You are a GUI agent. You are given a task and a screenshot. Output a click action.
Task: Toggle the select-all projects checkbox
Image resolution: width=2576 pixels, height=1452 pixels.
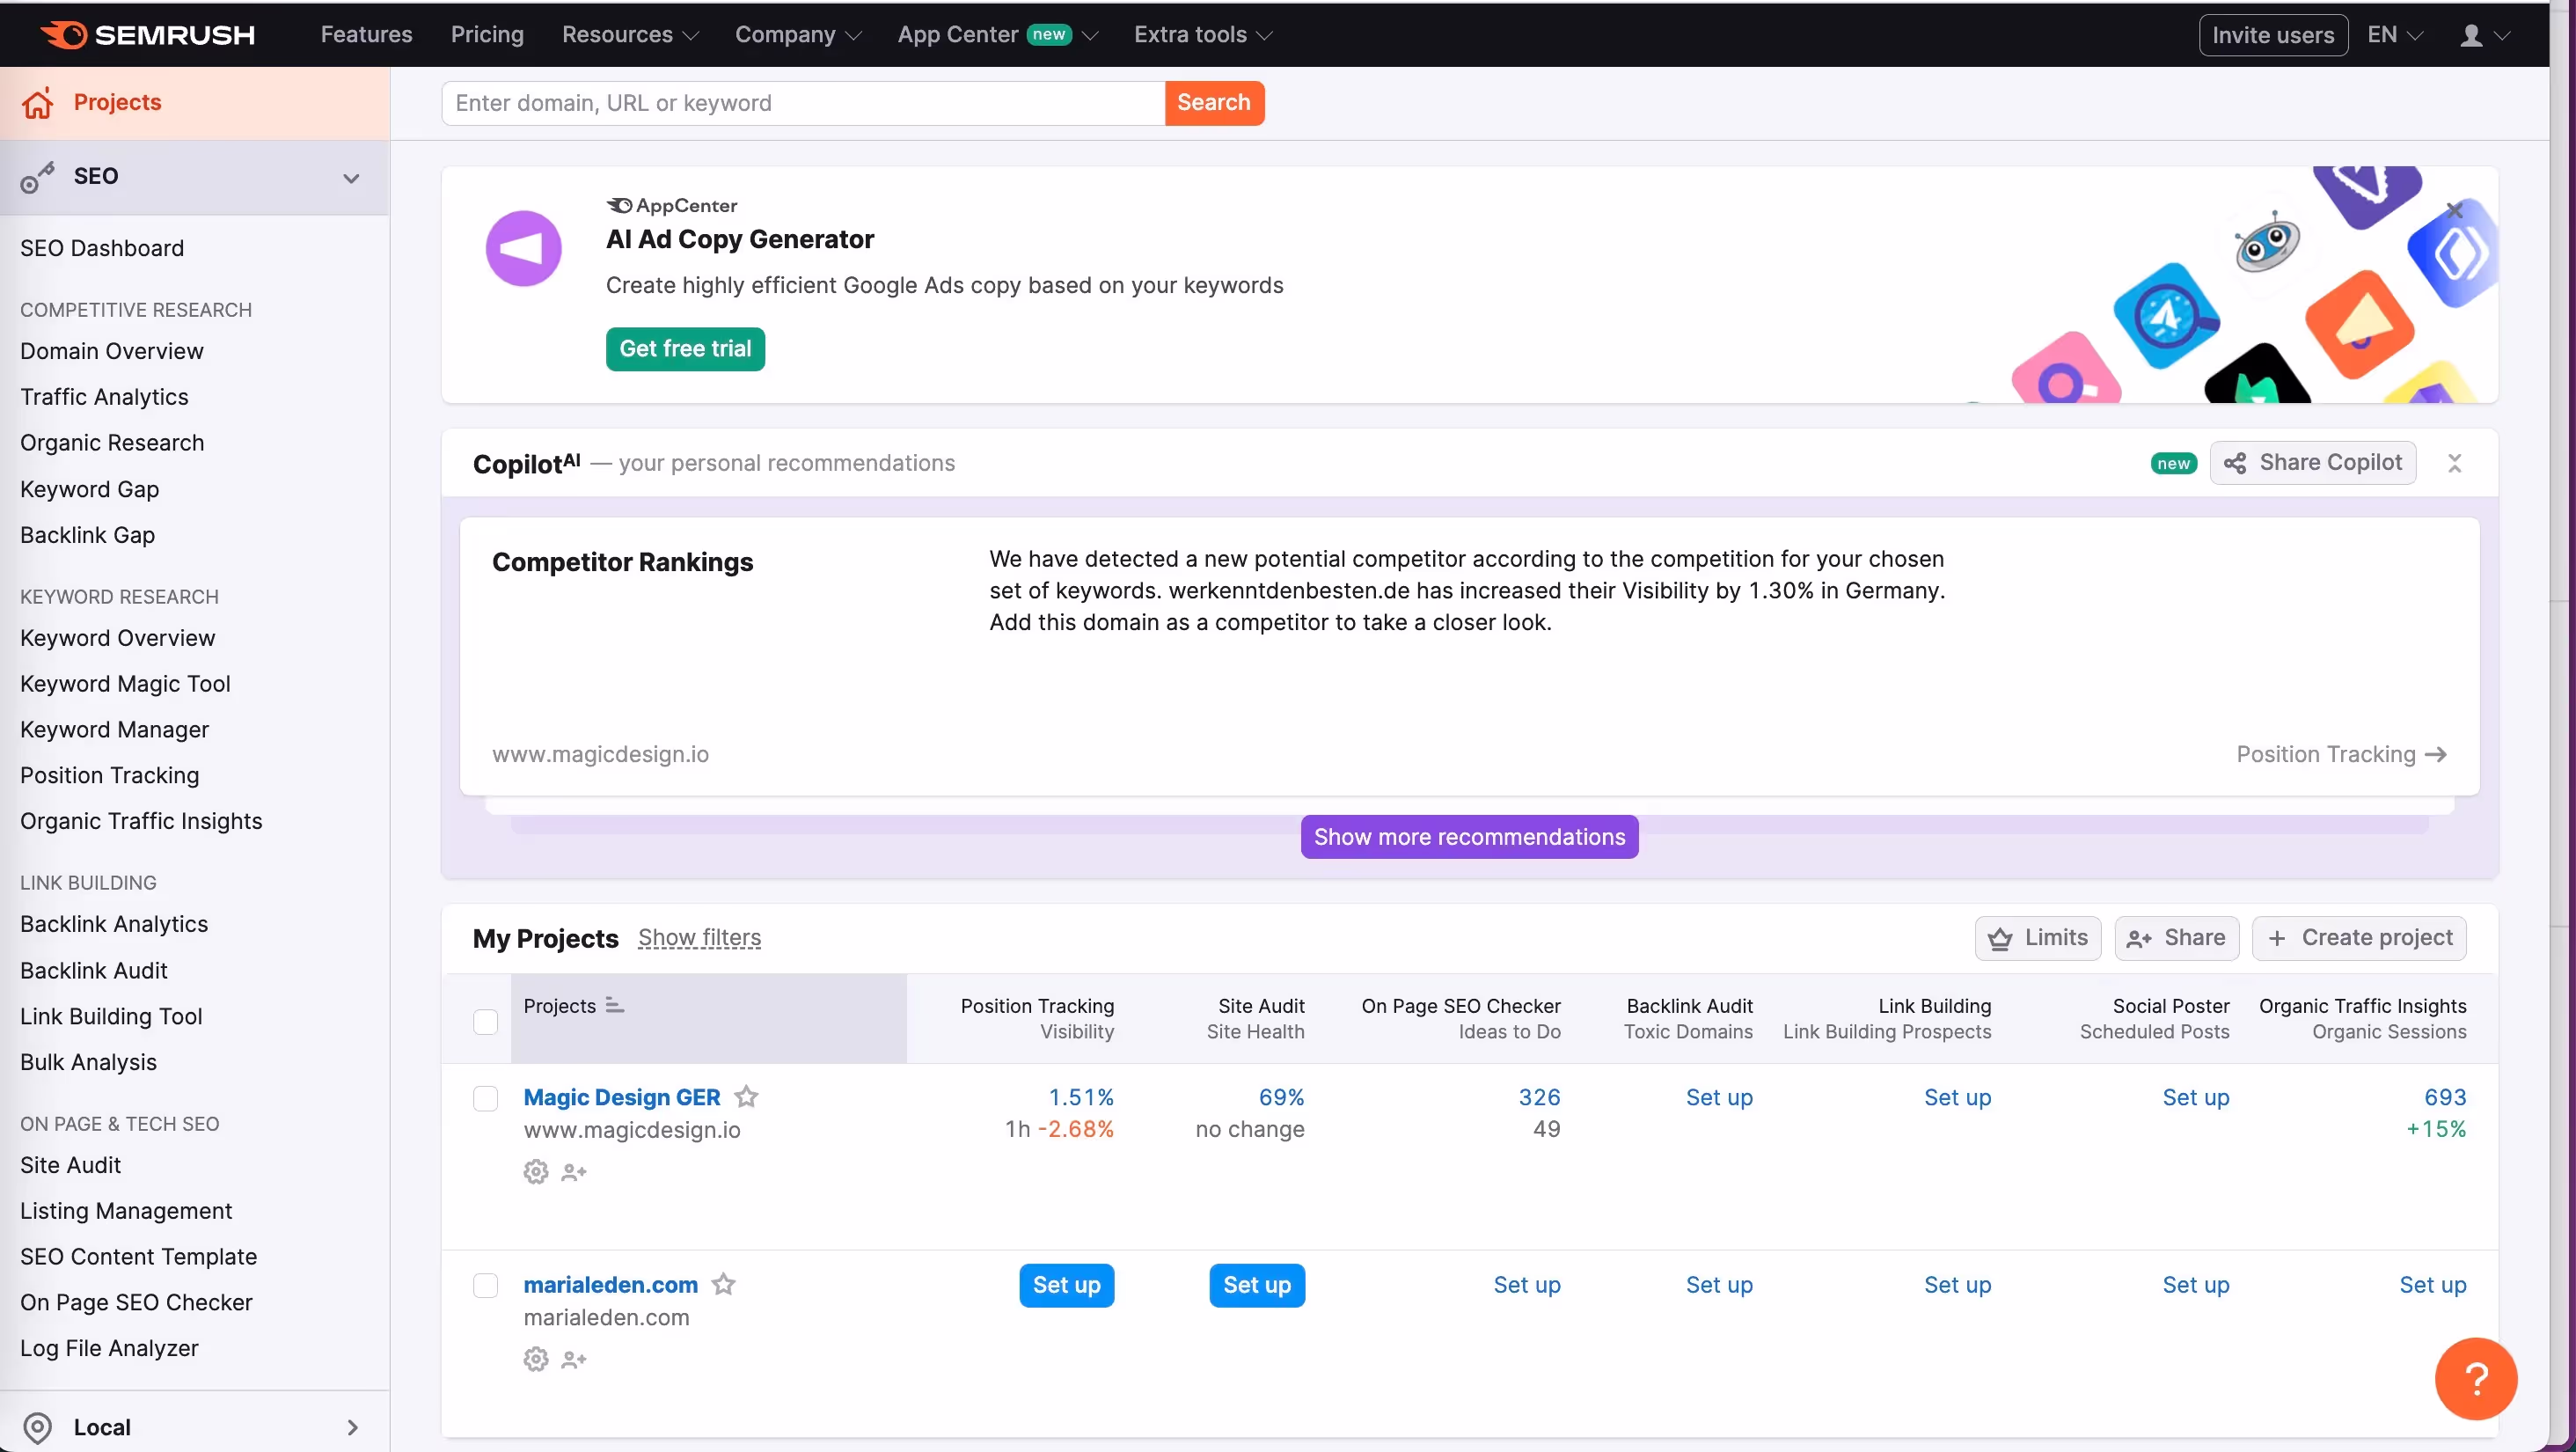[x=486, y=1021]
